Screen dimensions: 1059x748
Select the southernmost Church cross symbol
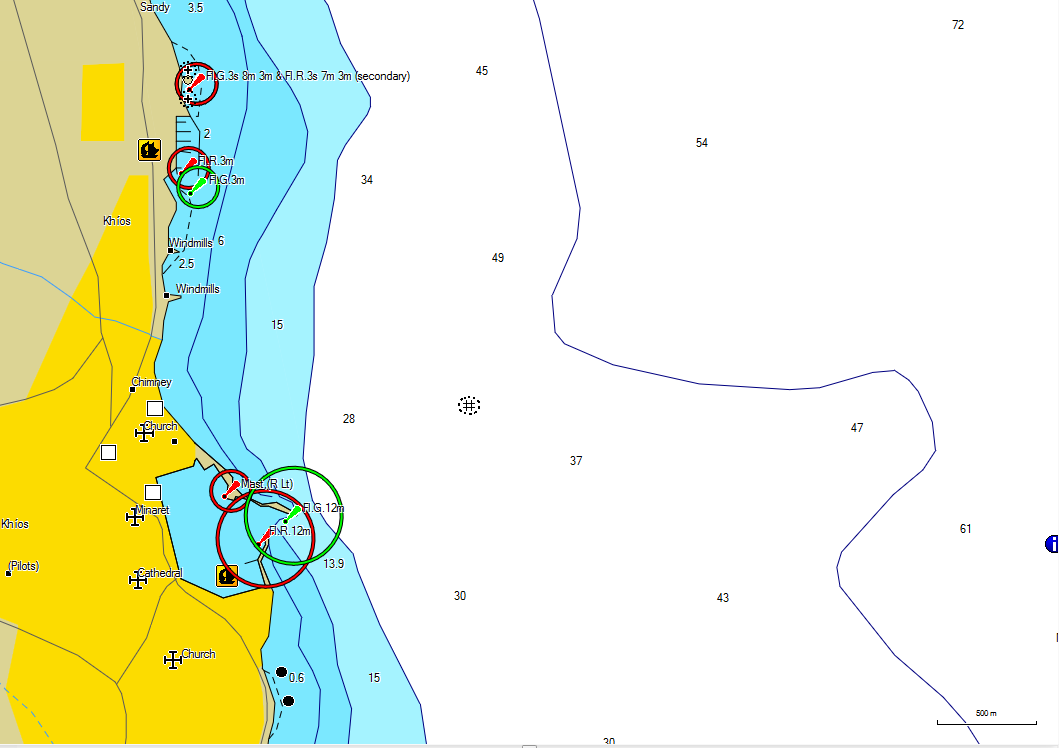tap(173, 659)
